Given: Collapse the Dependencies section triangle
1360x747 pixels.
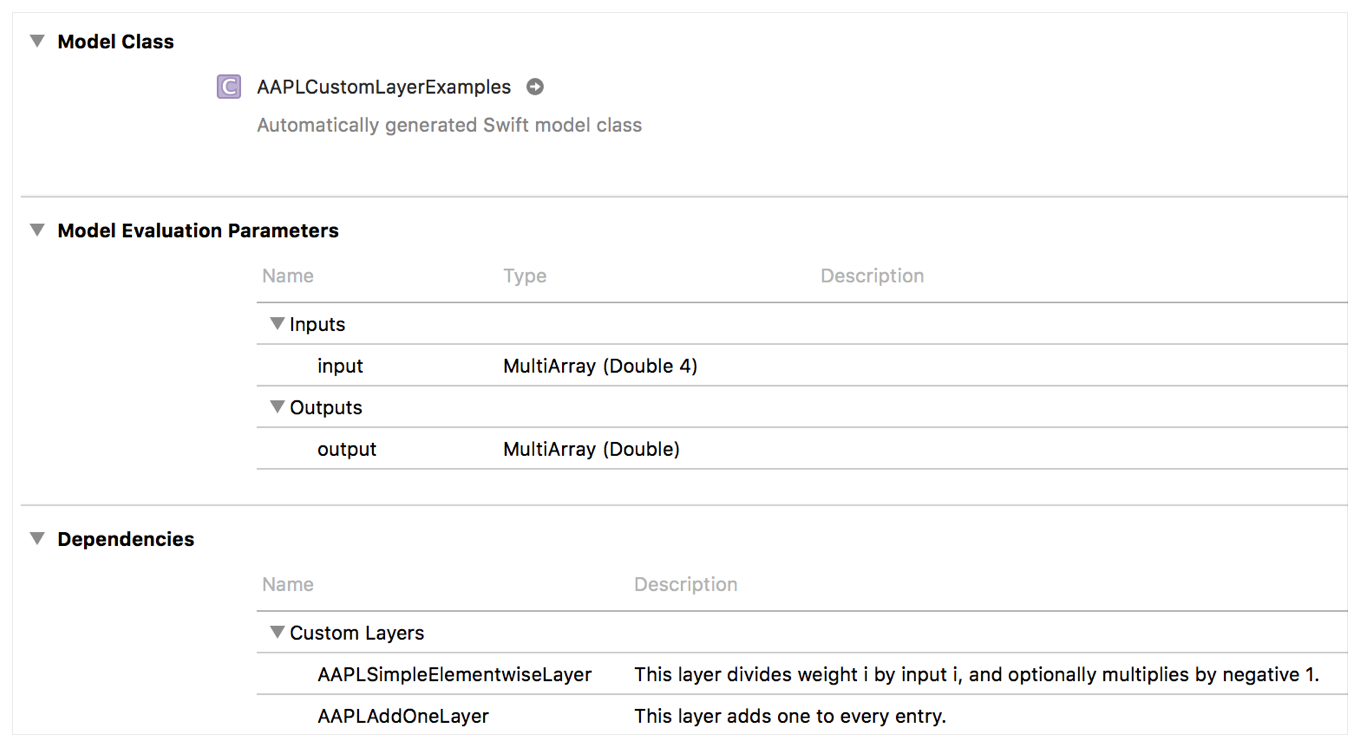Looking at the screenshot, I should (37, 539).
